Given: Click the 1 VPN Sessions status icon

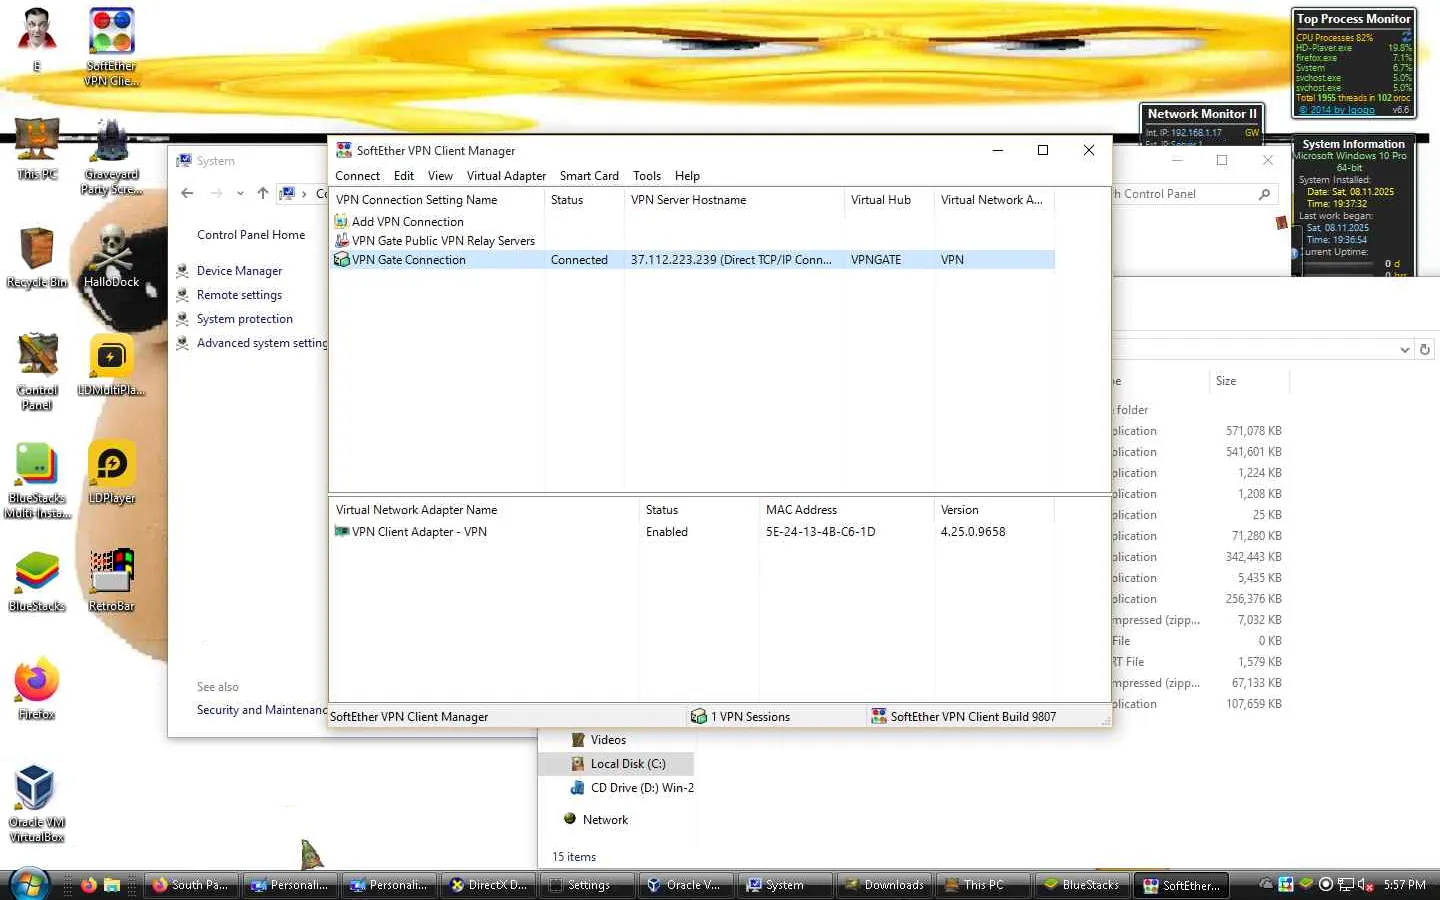Looking at the screenshot, I should [x=698, y=716].
